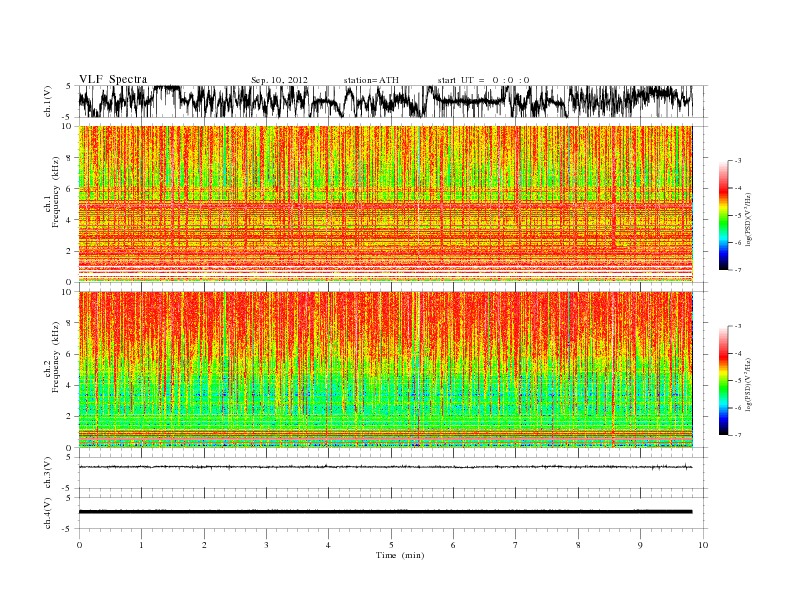Screen dimensions: 792x612
Task: Click inside the ch.1 spectrogram panel
Action: point(386,204)
